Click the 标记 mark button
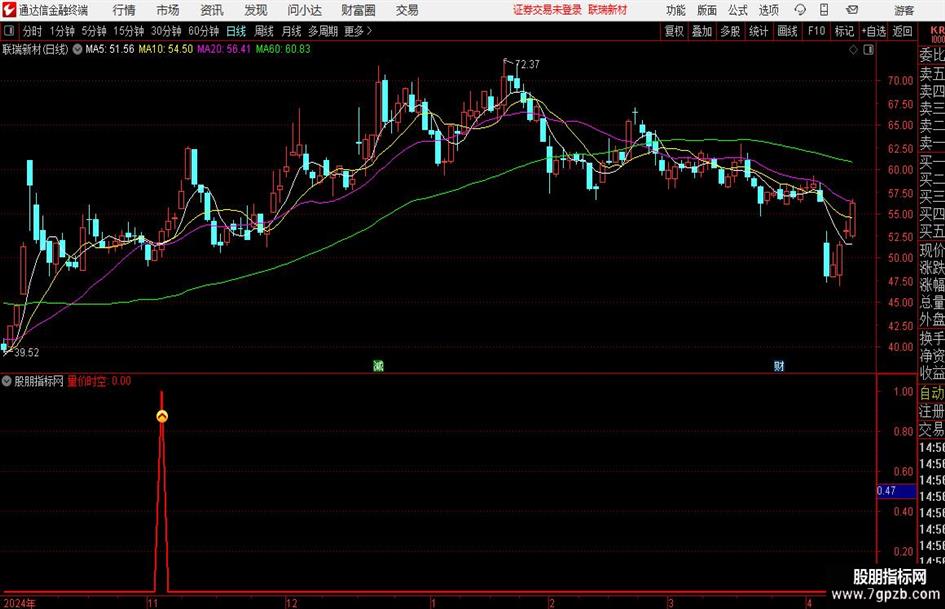The height and width of the screenshot is (609, 945). 844,31
